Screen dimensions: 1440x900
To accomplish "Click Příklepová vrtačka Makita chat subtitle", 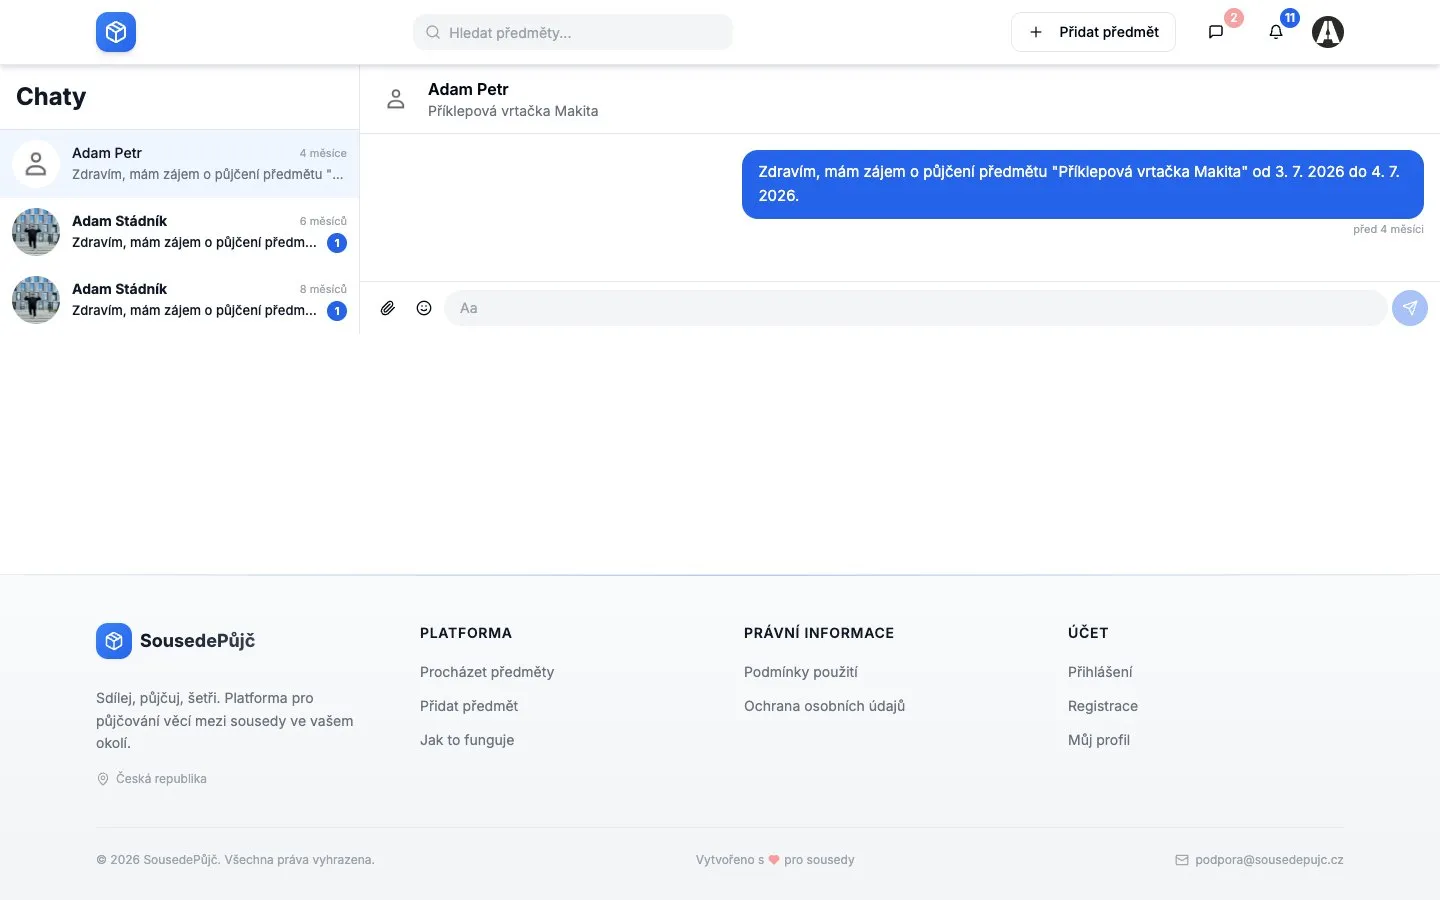I will pyautogui.click(x=513, y=111).
